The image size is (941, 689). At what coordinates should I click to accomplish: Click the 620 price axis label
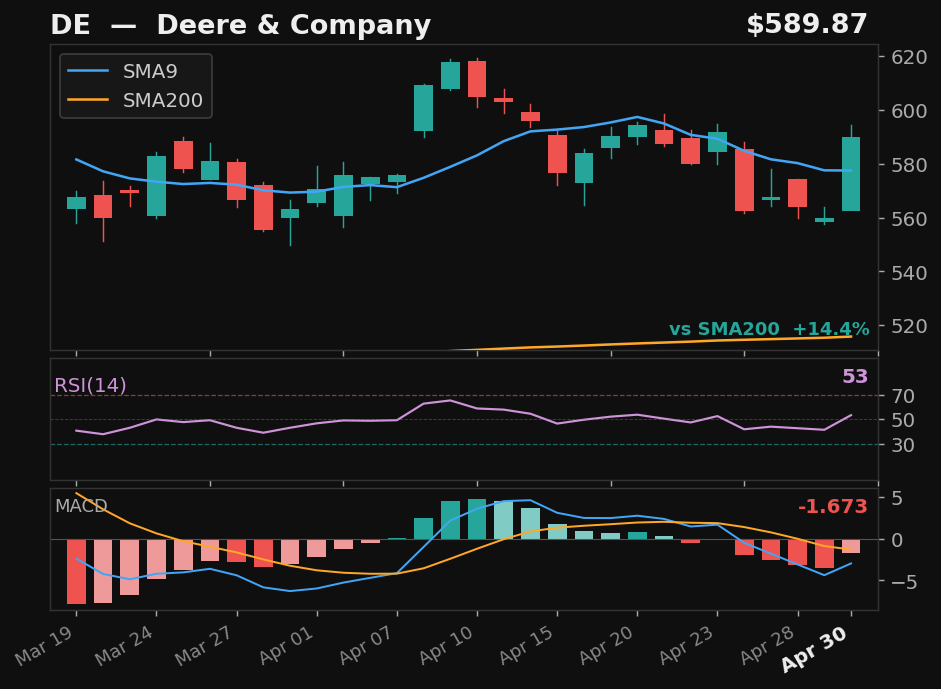[x=909, y=58]
